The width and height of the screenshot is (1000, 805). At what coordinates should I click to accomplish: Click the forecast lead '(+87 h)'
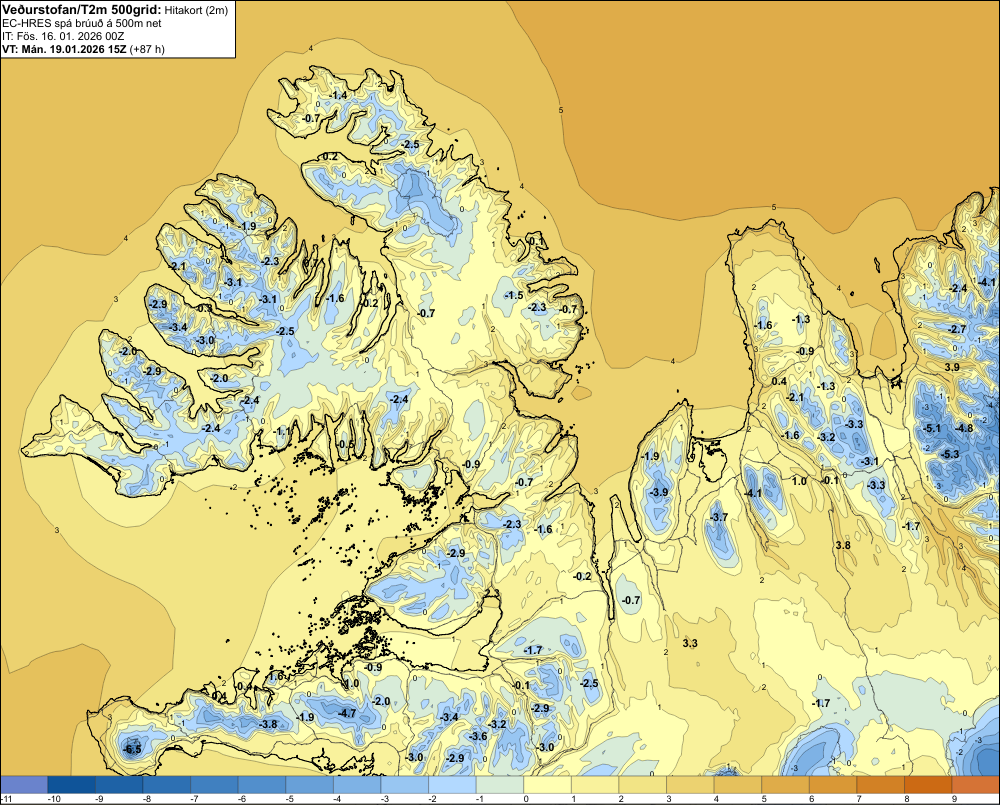(x=147, y=49)
